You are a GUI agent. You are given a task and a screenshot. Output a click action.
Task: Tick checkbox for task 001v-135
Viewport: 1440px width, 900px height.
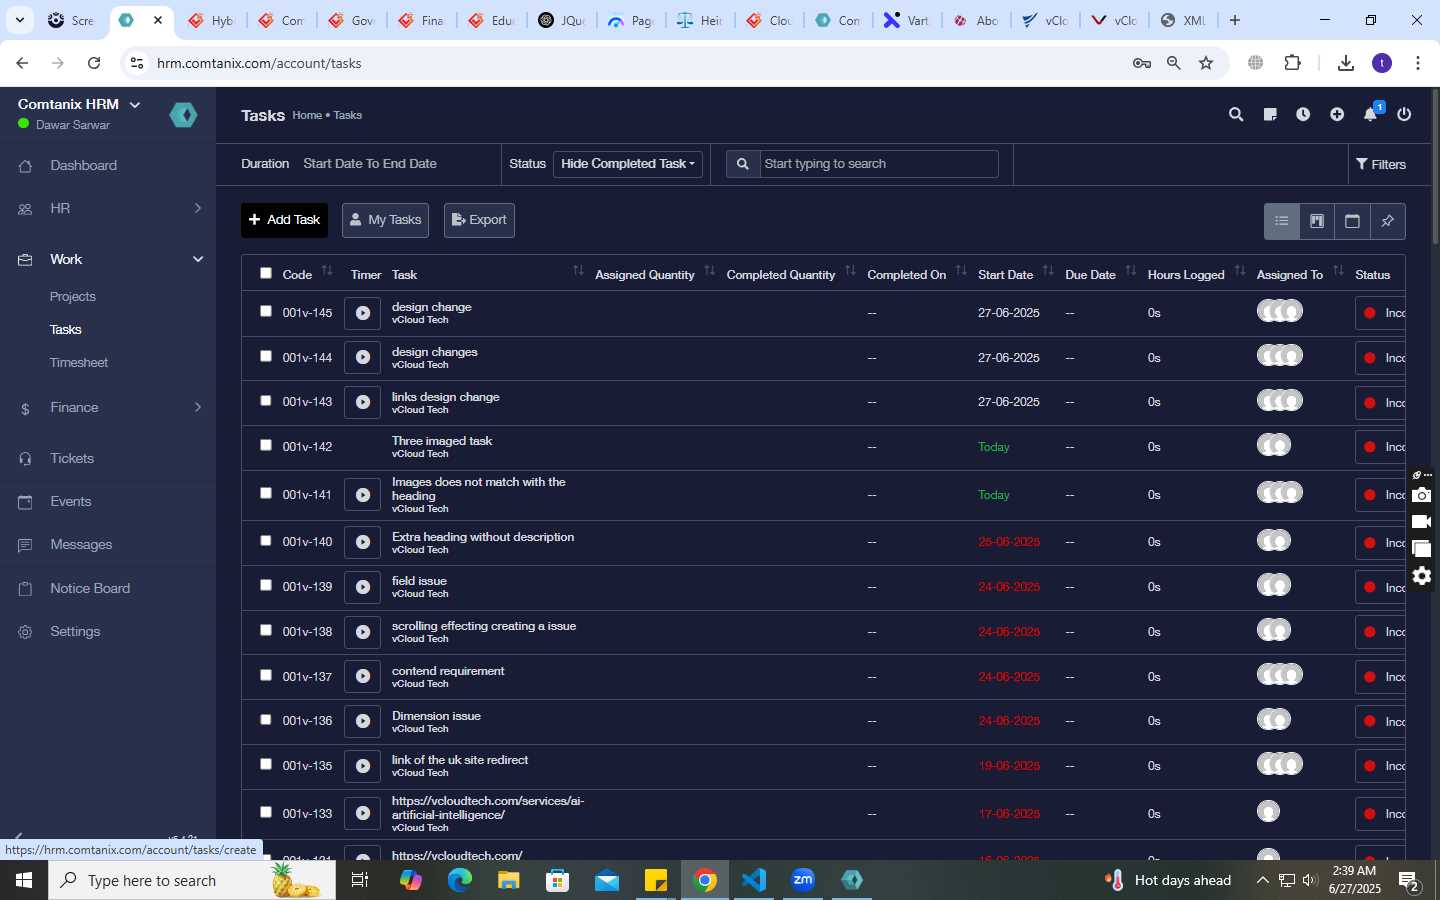coord(266,764)
